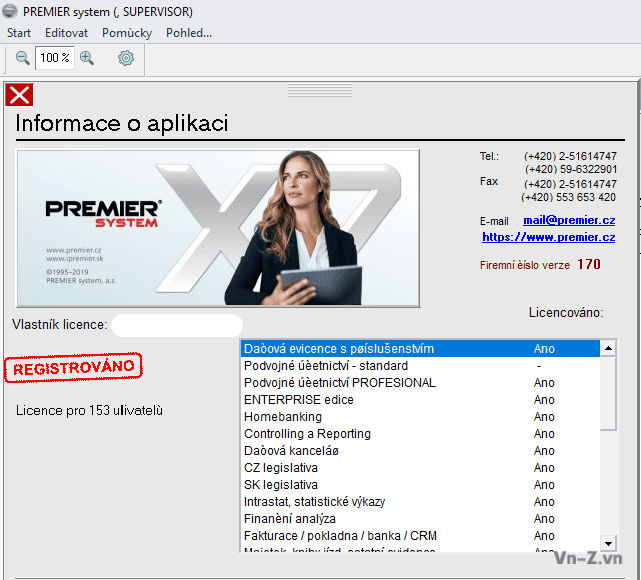Click the PREMIER System X7 banner image

(x=218, y=228)
